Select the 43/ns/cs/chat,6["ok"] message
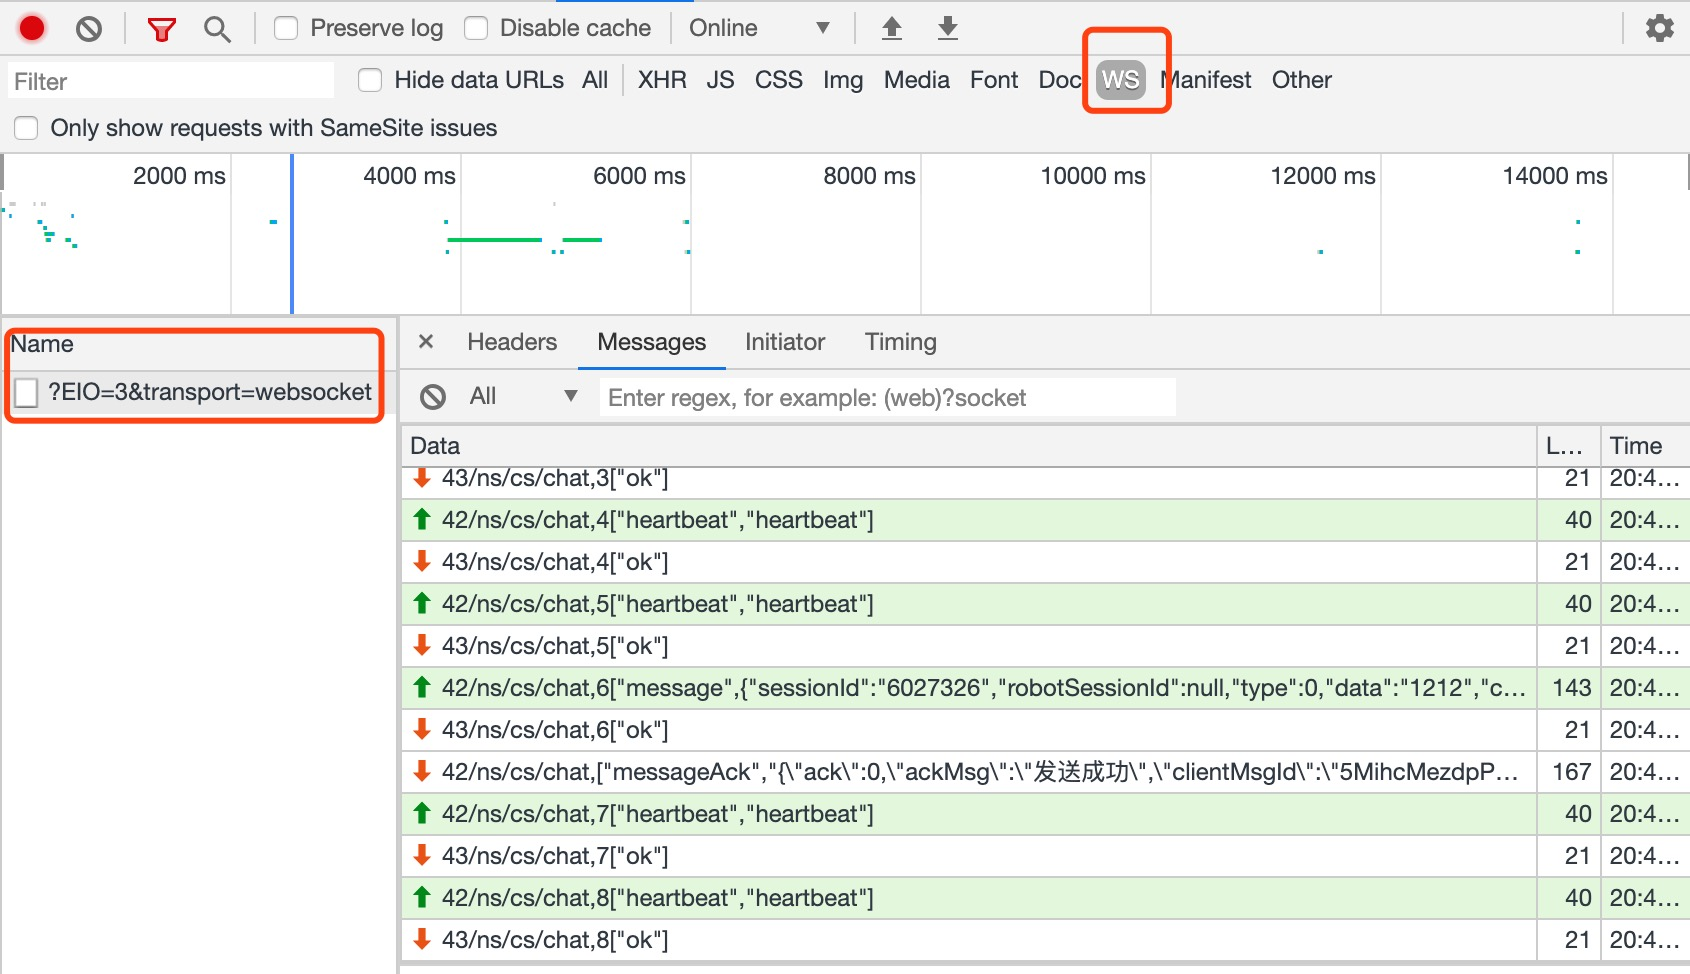This screenshot has width=1690, height=974. pyautogui.click(x=968, y=730)
